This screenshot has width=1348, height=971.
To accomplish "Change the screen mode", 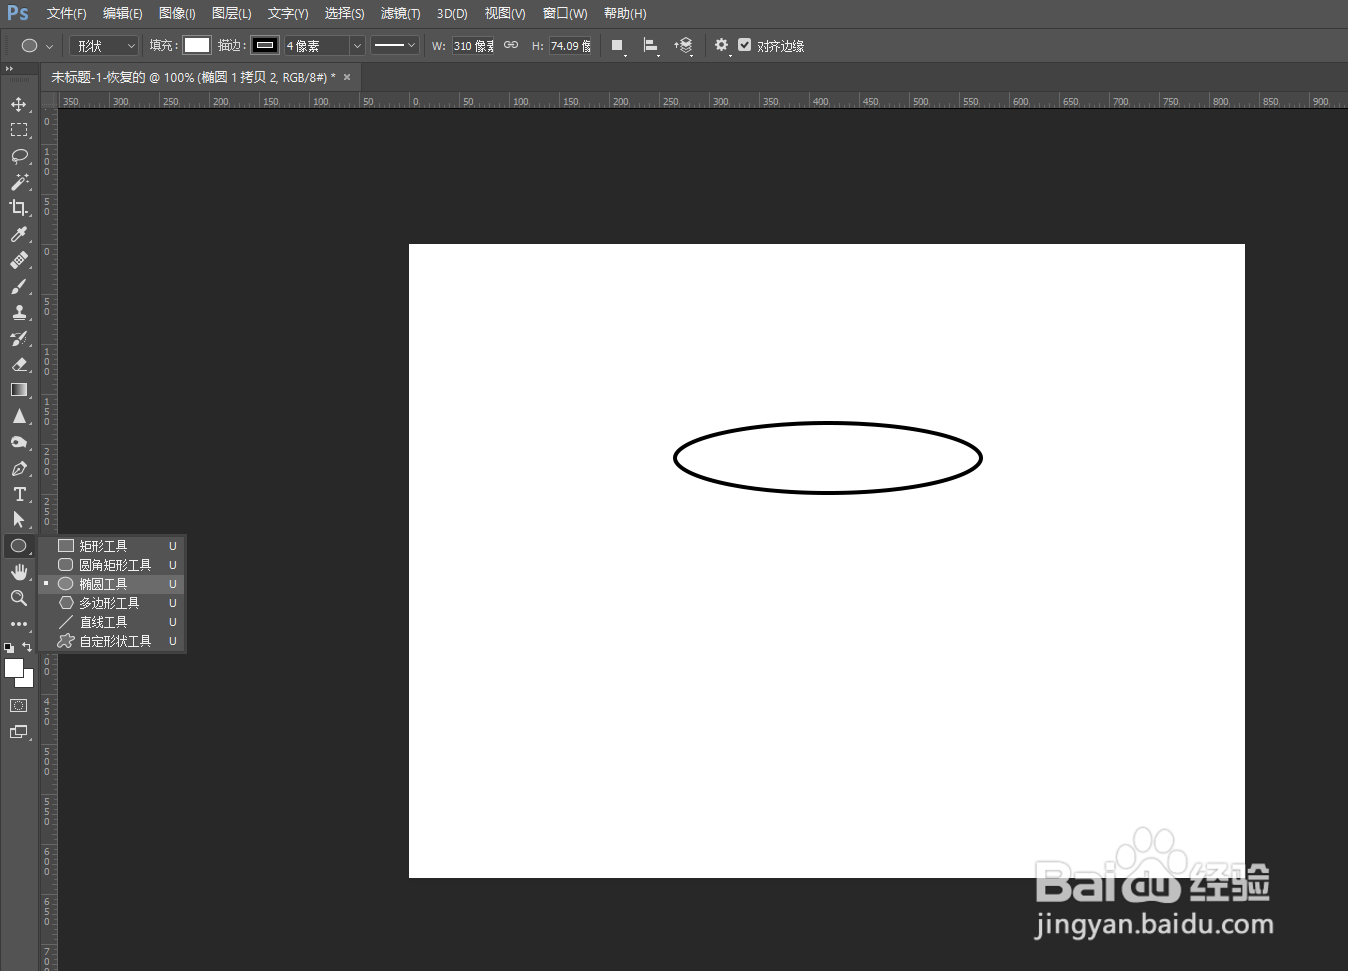I will pyautogui.click(x=19, y=732).
